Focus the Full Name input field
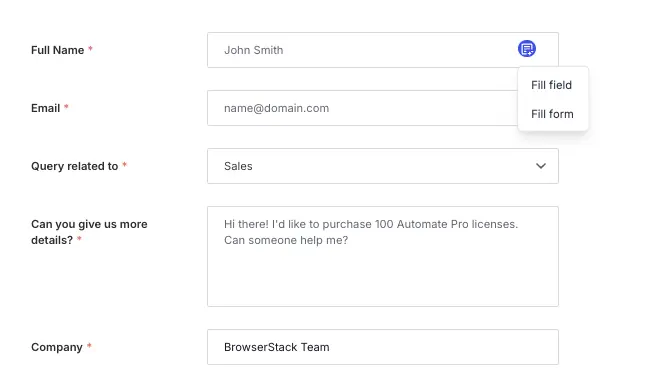Image resolution: width=647 pixels, height=390 pixels. click(383, 50)
